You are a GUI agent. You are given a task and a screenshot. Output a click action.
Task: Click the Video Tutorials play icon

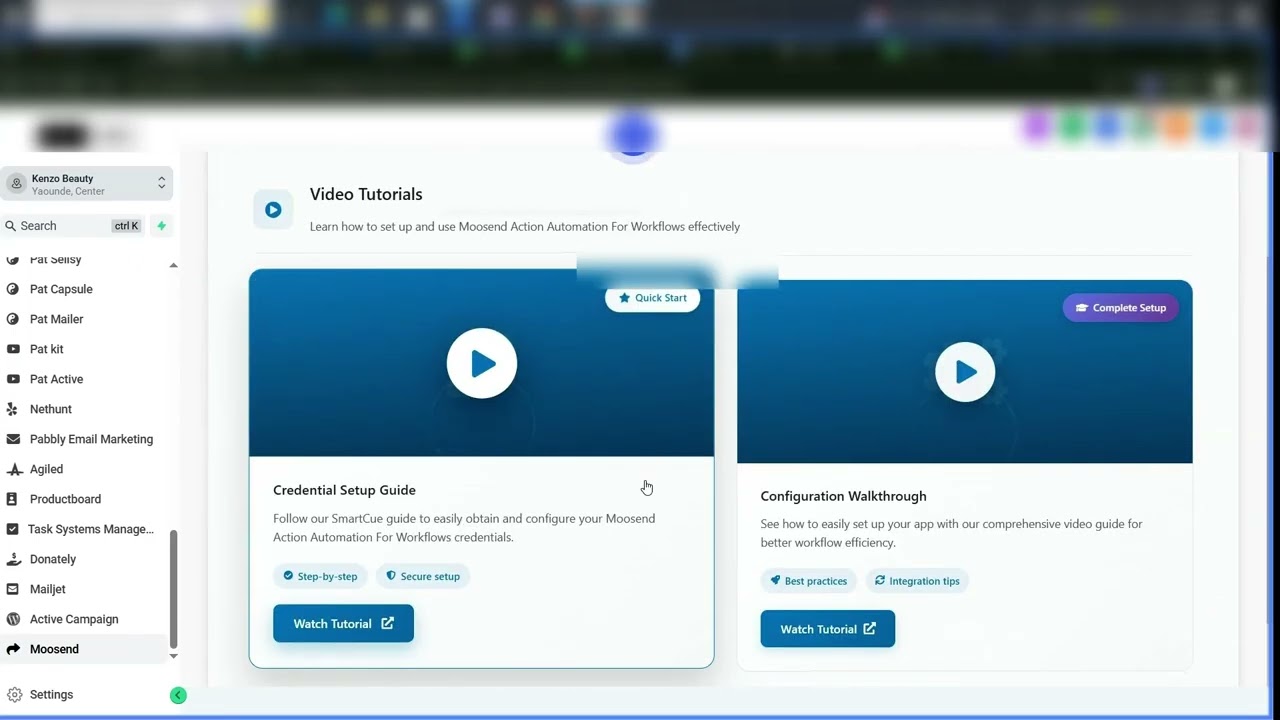(x=273, y=210)
